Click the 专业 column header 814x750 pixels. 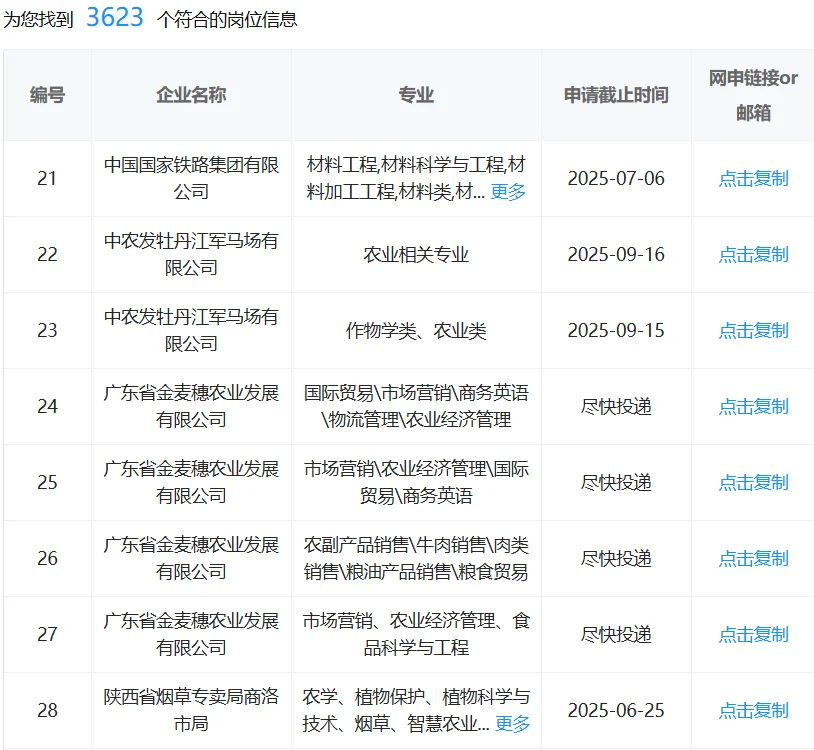(x=416, y=95)
